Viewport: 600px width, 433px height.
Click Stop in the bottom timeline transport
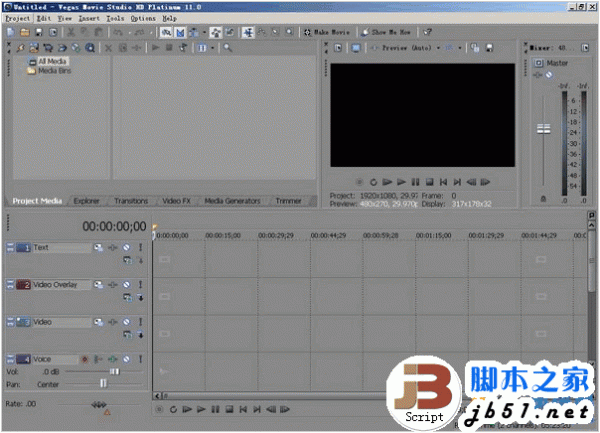coord(229,409)
